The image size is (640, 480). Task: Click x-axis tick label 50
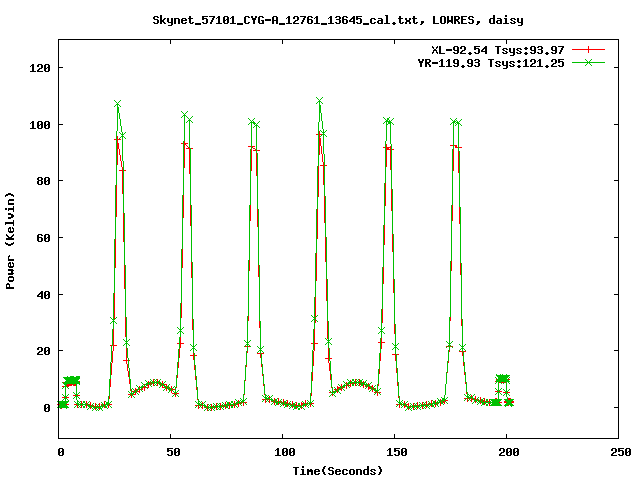click(x=173, y=452)
